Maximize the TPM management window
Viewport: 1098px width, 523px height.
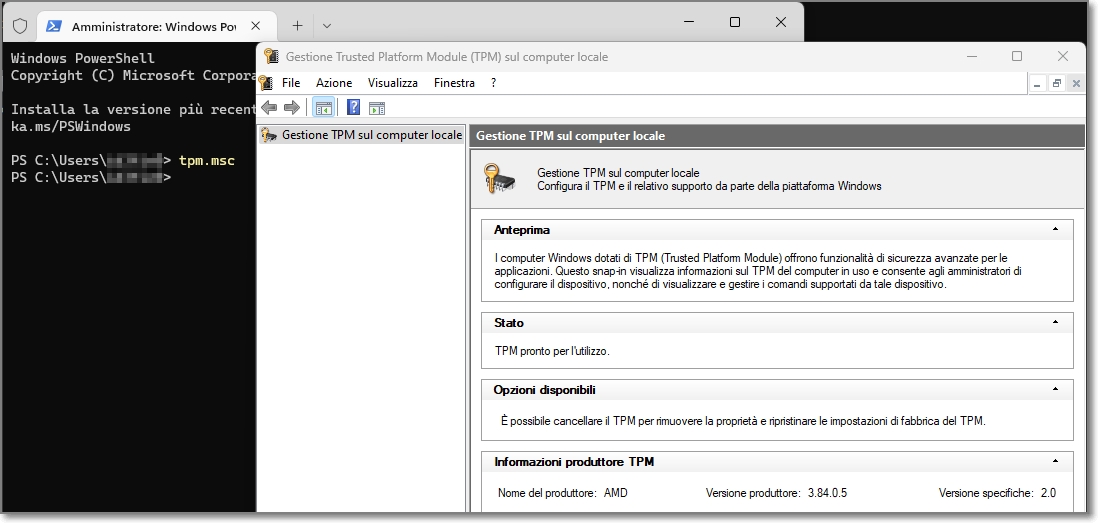[x=1017, y=57]
